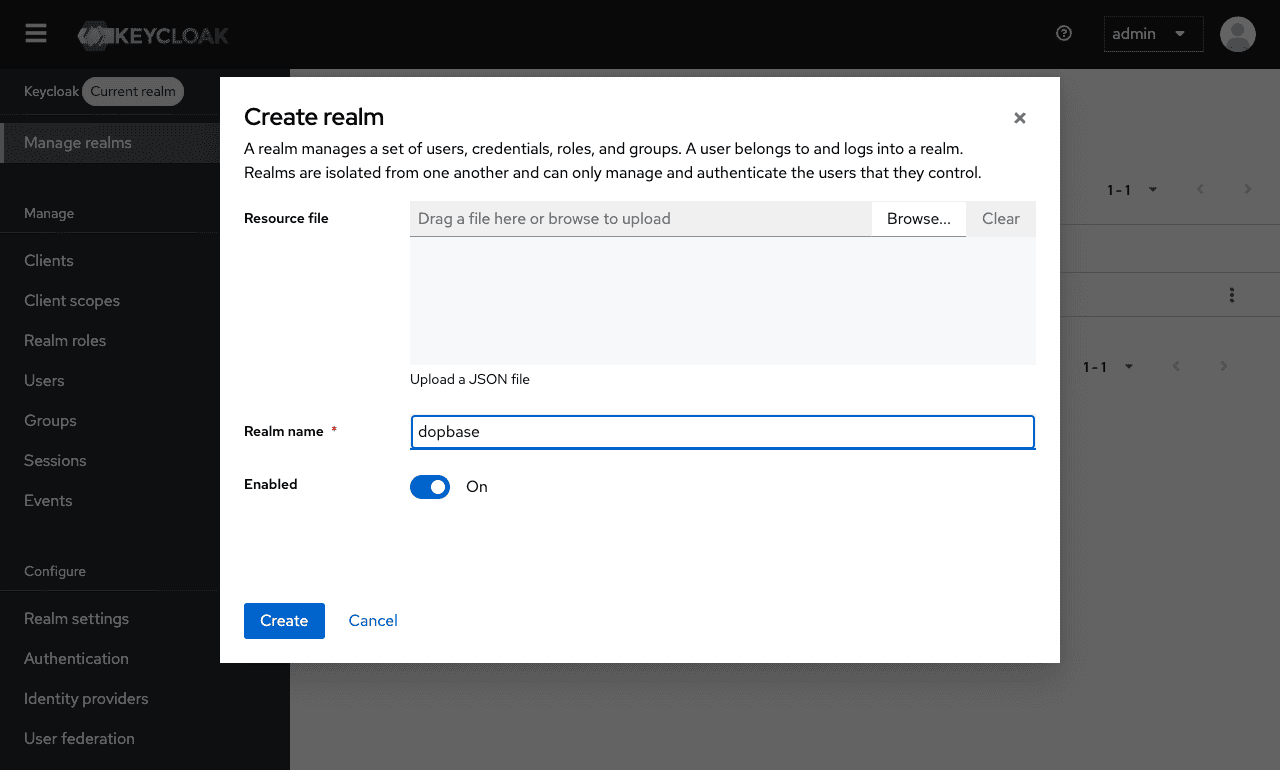
Task: Focus the Realm name input field
Action: (x=723, y=433)
